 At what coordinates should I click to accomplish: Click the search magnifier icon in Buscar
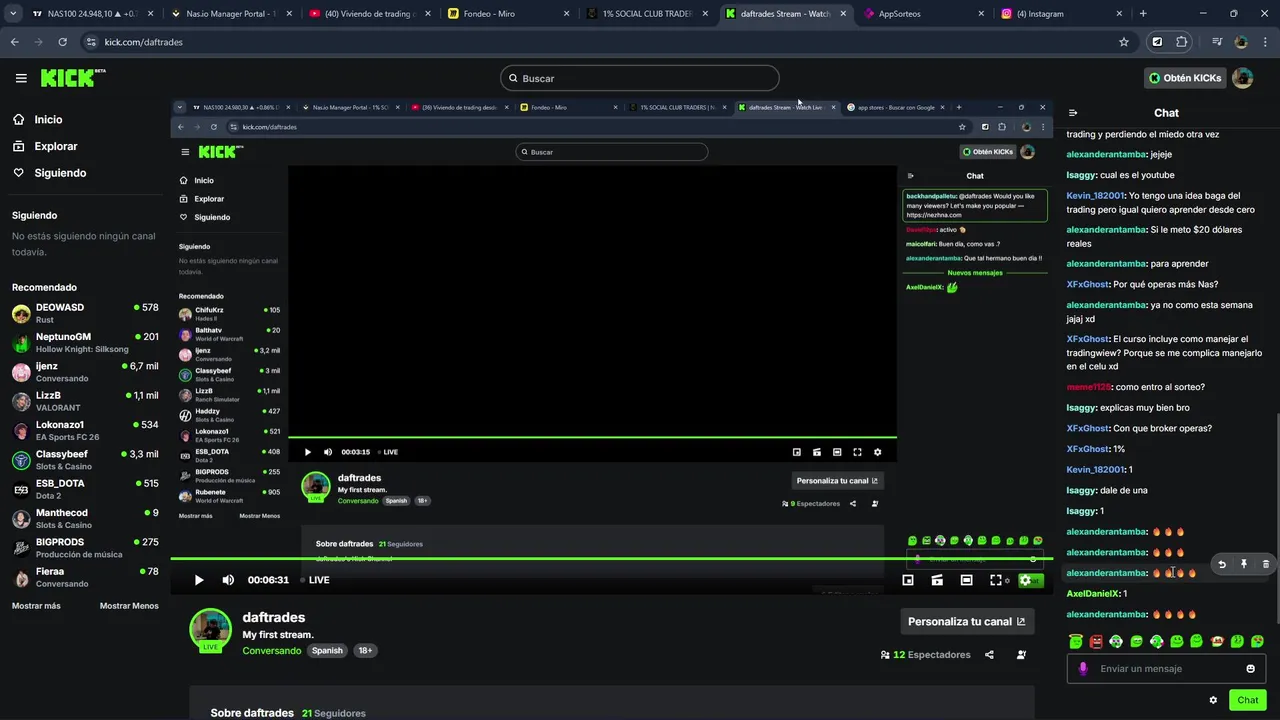pos(513,78)
